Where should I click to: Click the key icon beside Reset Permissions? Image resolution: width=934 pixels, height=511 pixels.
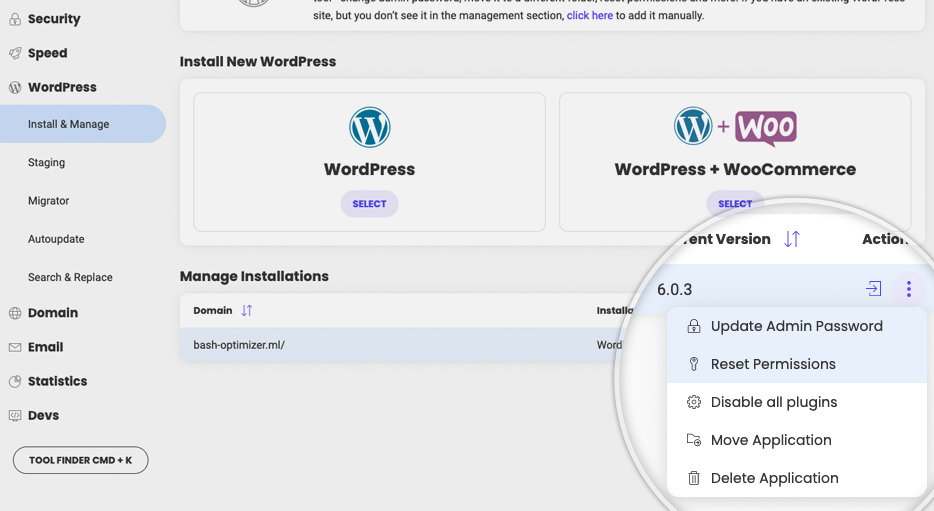tap(693, 364)
